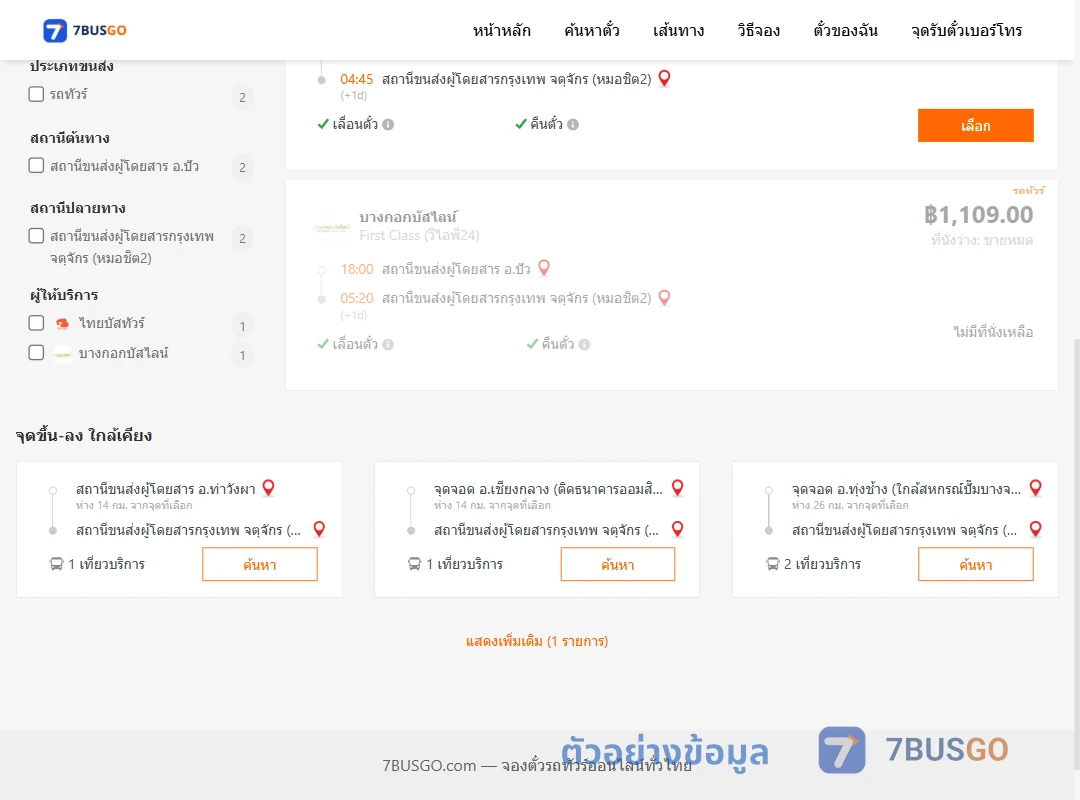The image size is (1080, 800).
Task: Tick the บางกอกบัสไลน์ operator checkbox
Action: point(37,353)
